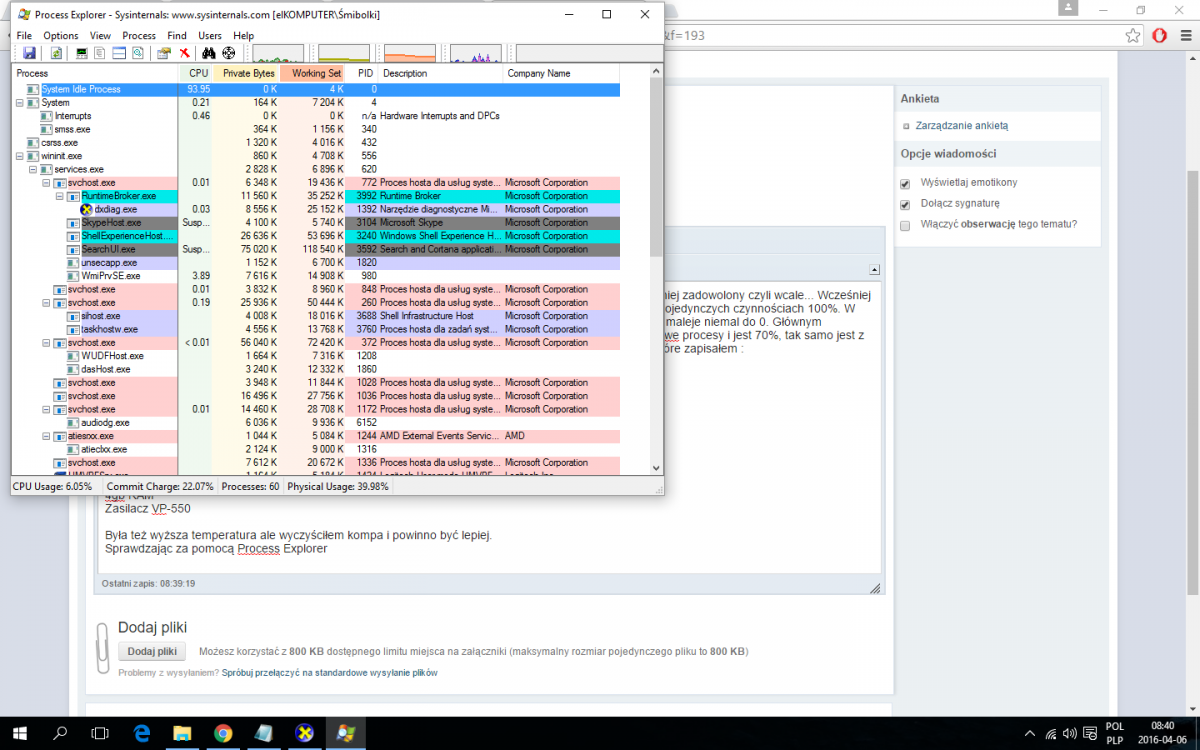Viewport: 1200px width, 750px height.
Task: Collapse the wininit.exe tree node
Action: 20,156
